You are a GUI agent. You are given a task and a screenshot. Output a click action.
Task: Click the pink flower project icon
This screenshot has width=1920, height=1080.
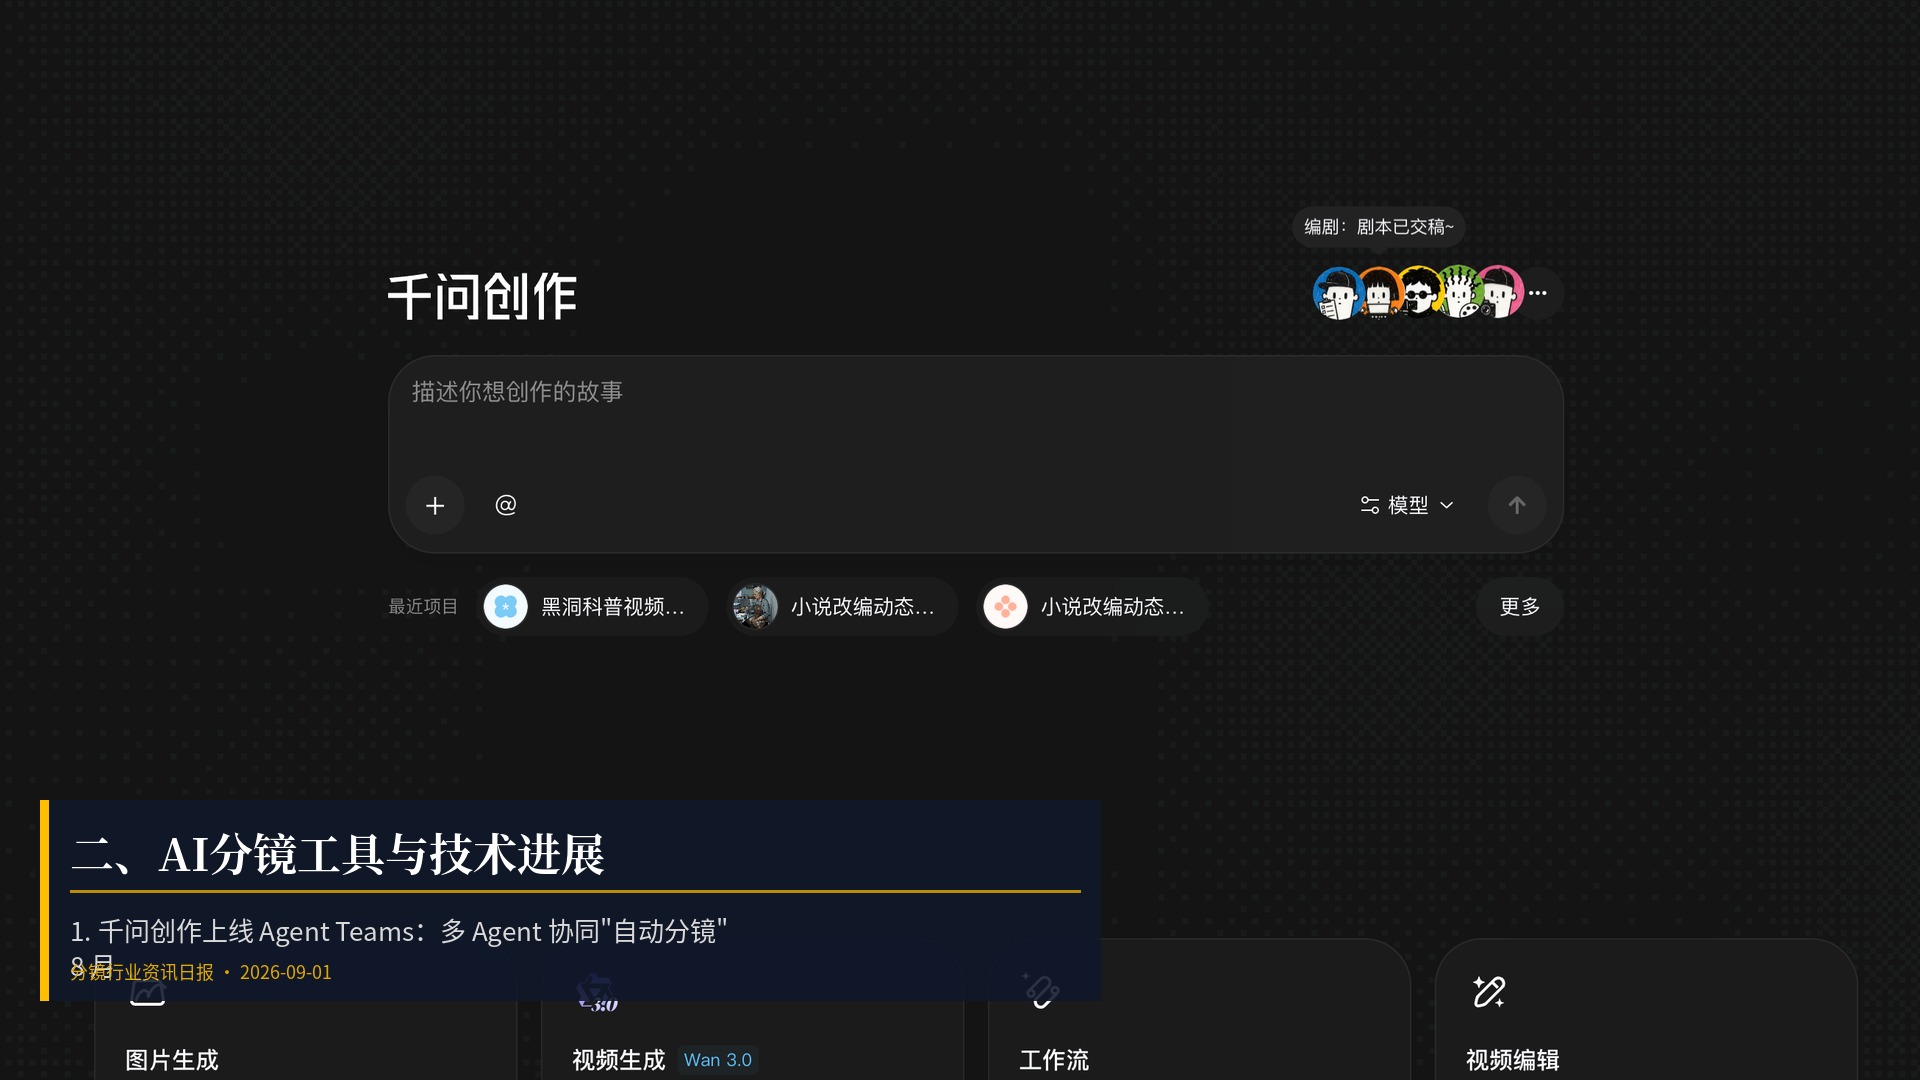pos(1006,607)
